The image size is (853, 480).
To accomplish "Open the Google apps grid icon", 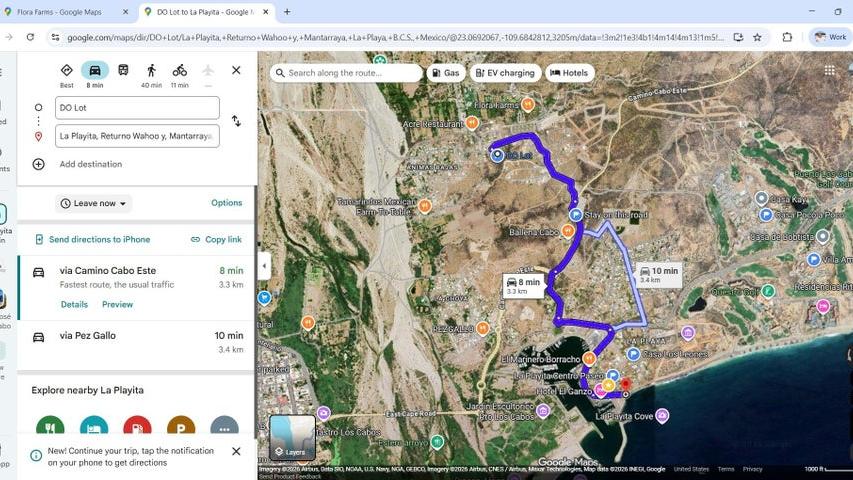I will (x=829, y=71).
